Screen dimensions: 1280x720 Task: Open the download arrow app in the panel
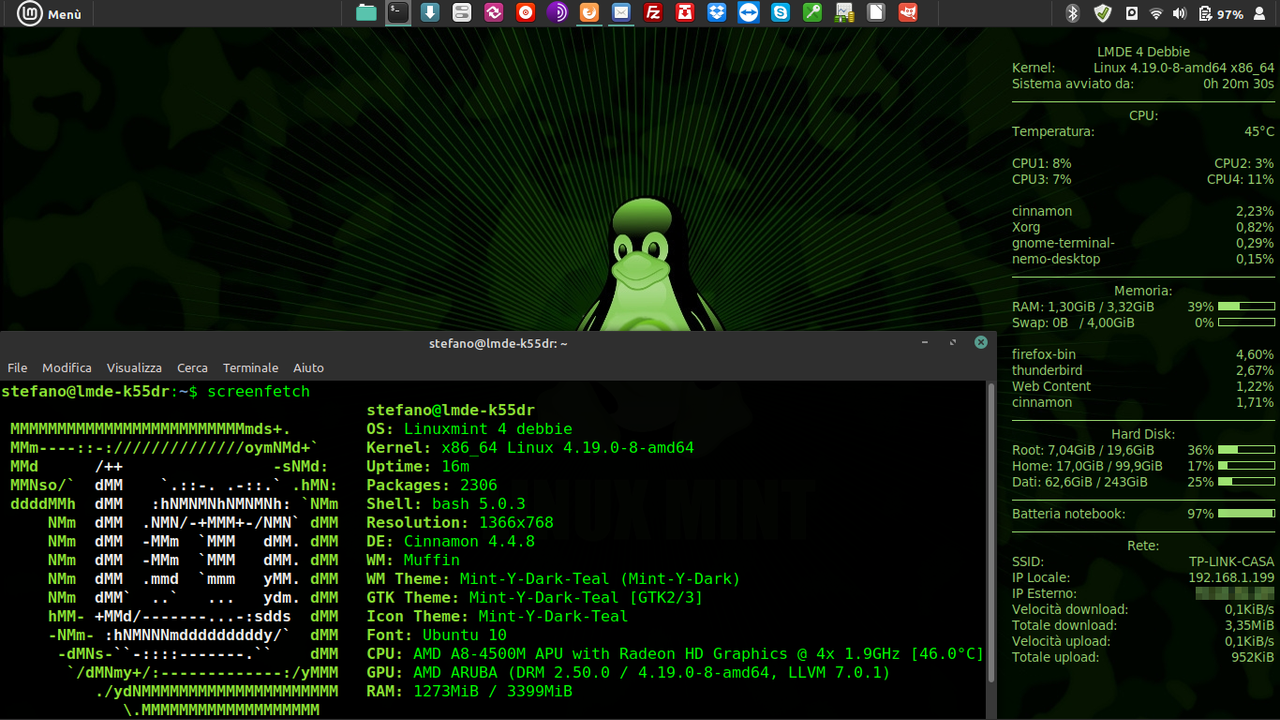430,13
